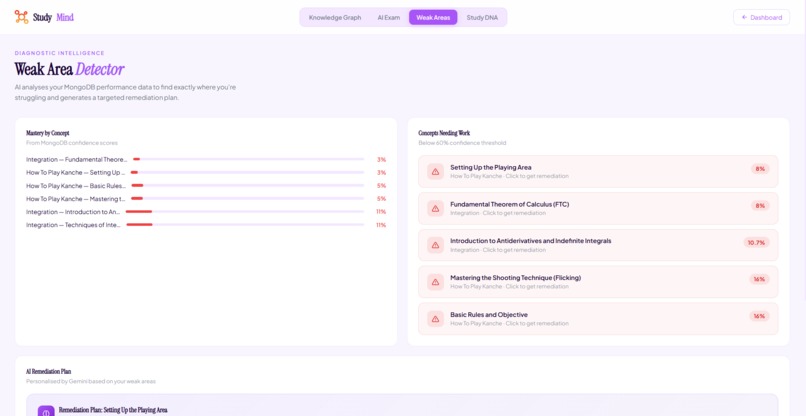Click the warning icon on Setting Up the Playing Area
Screen dimensions: 806x416
[x=435, y=171]
